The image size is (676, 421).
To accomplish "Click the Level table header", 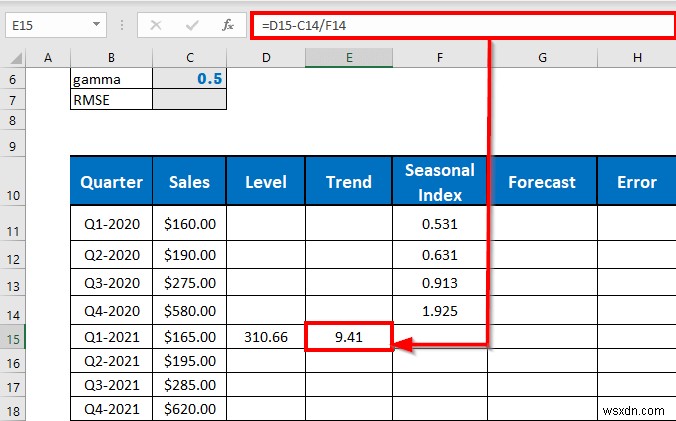I will 266,181.
